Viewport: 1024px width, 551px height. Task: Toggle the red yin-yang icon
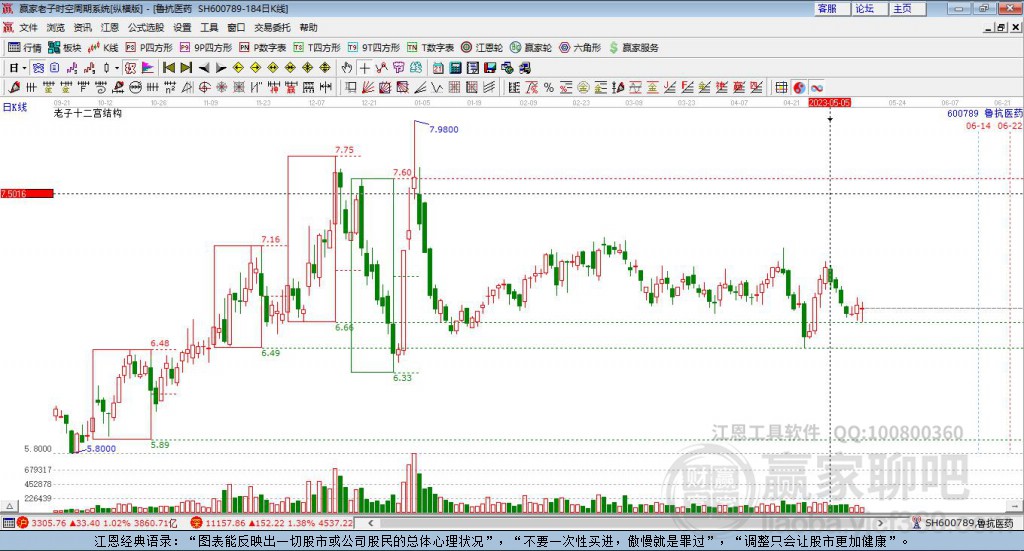pyautogui.click(x=799, y=87)
